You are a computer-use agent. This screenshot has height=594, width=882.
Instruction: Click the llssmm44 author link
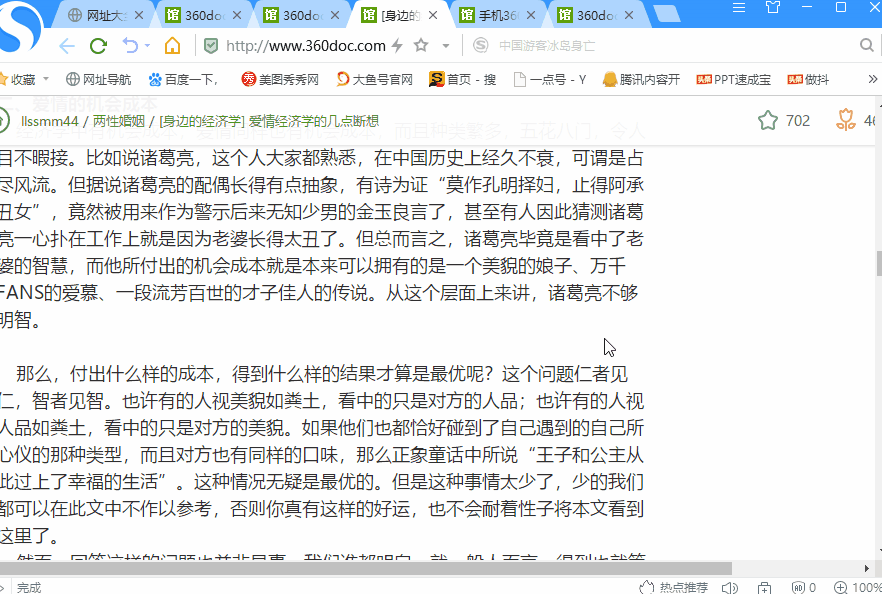click(50, 121)
